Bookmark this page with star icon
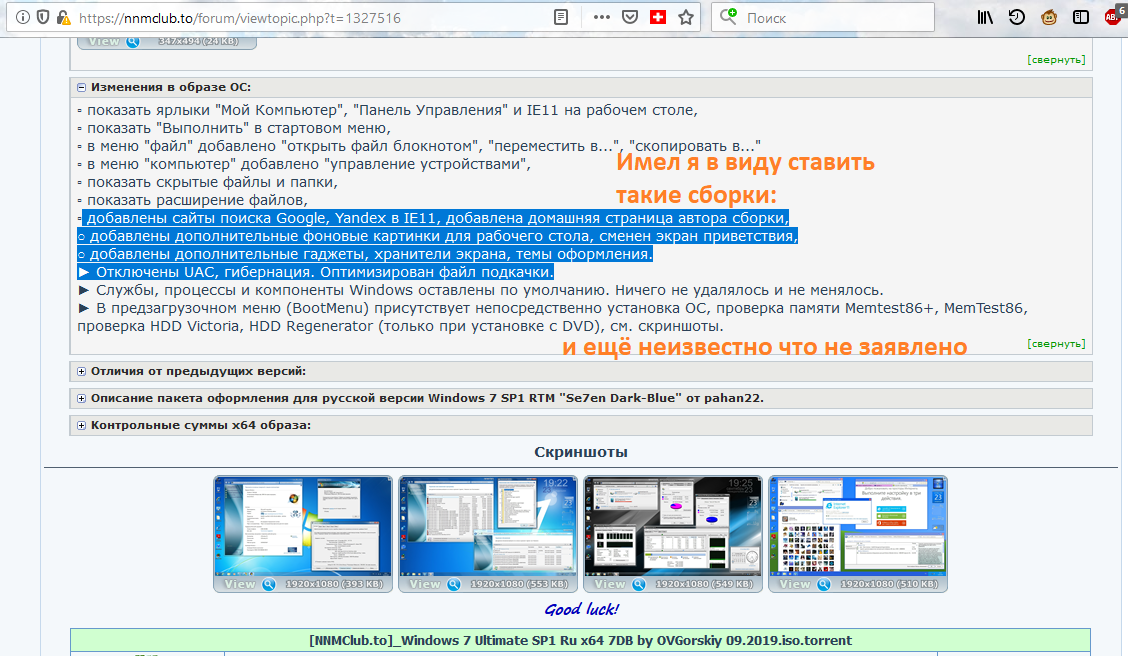Viewport: 1128px width, 656px height. point(686,17)
